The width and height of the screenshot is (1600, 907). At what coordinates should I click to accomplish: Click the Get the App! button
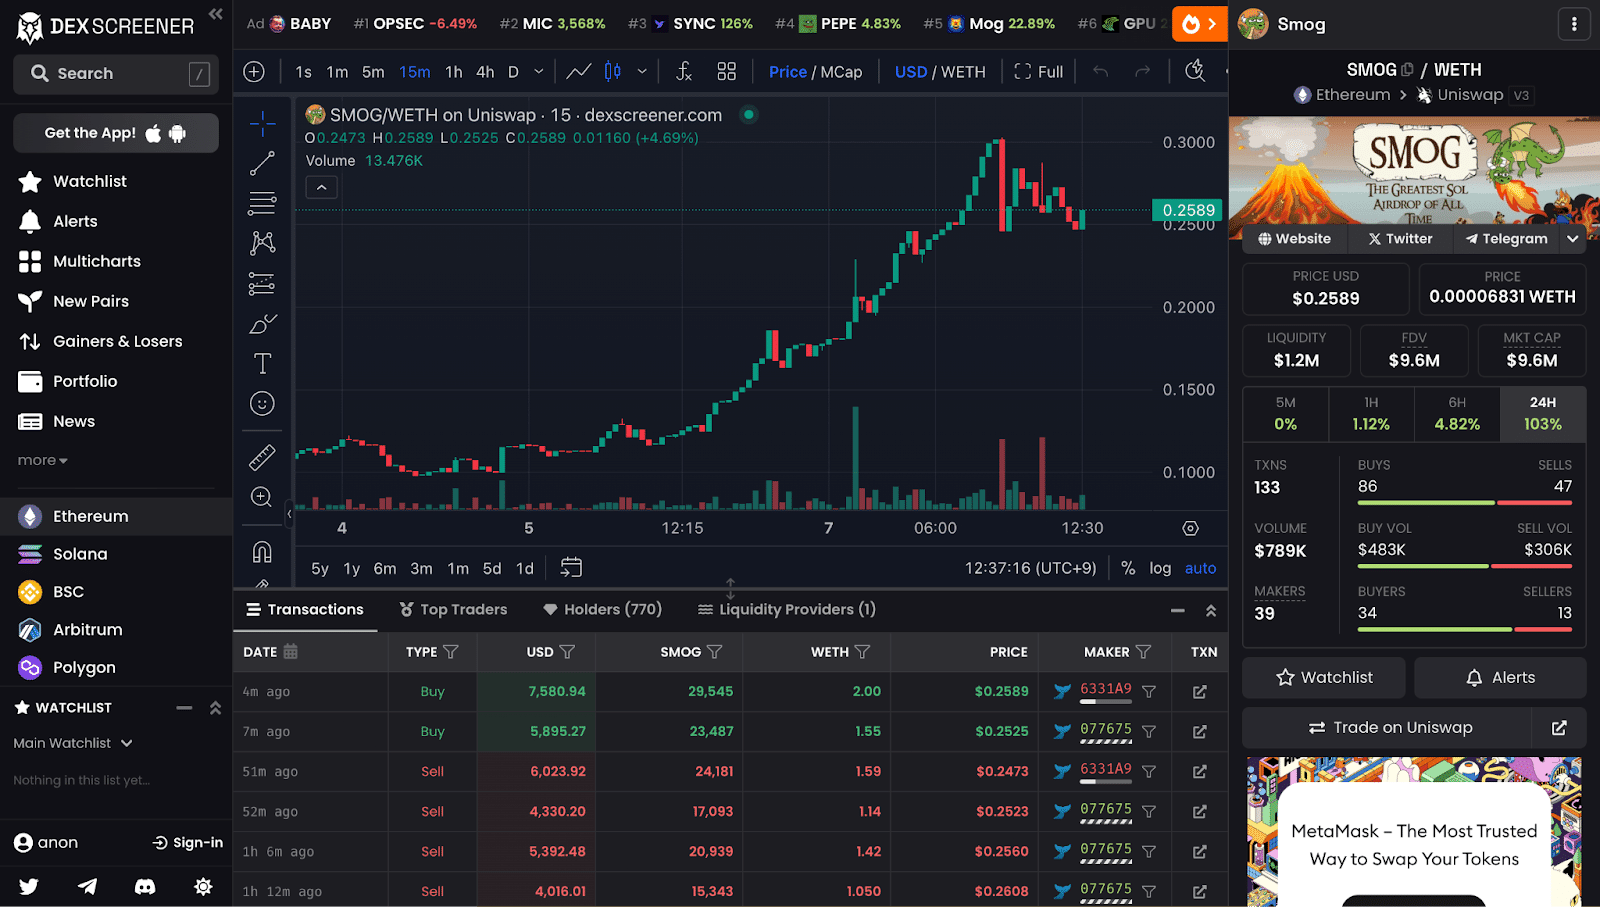116,133
